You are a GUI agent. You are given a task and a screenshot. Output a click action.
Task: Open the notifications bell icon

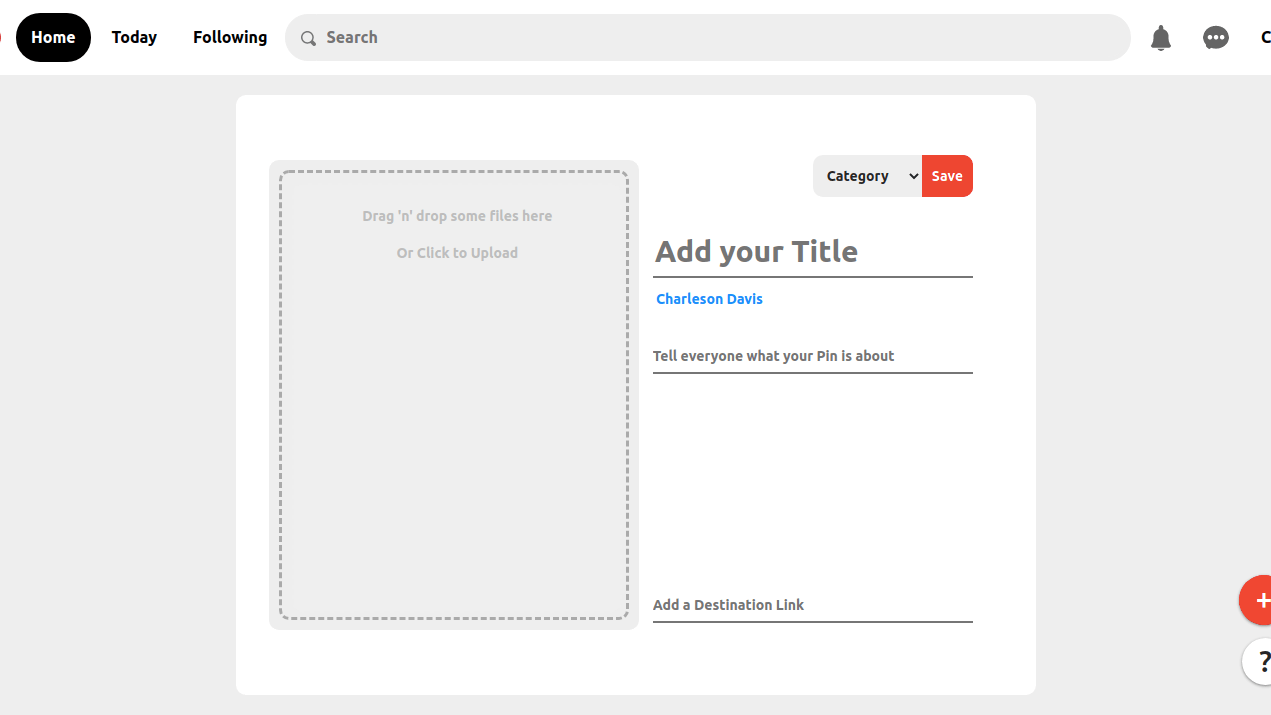coord(1160,38)
